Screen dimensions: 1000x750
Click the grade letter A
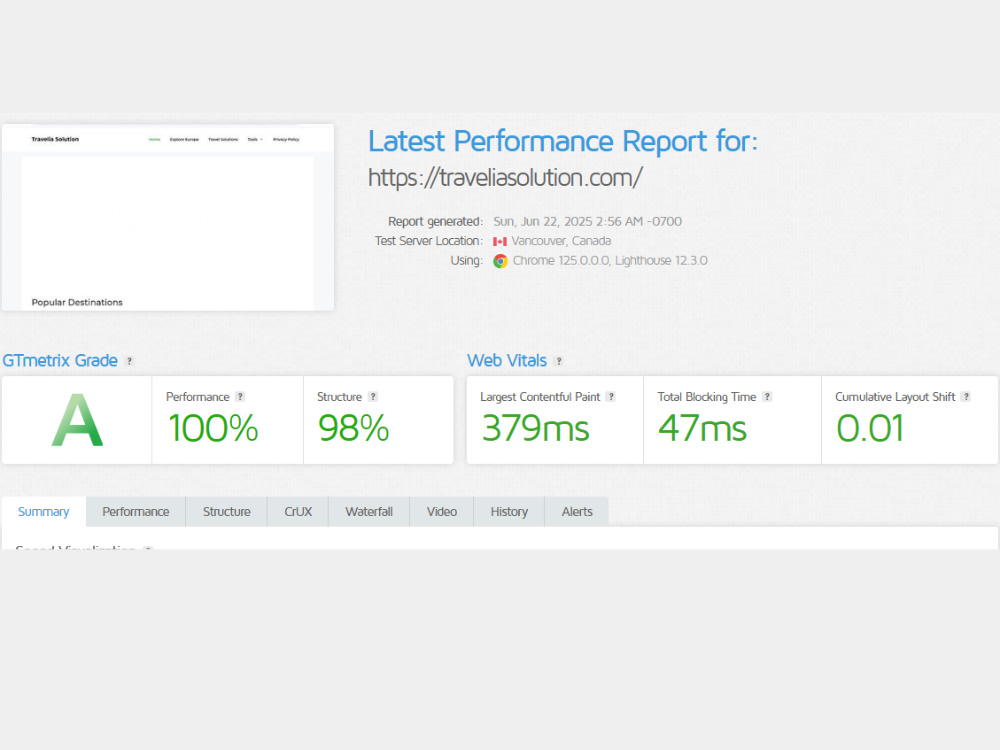tap(77, 420)
